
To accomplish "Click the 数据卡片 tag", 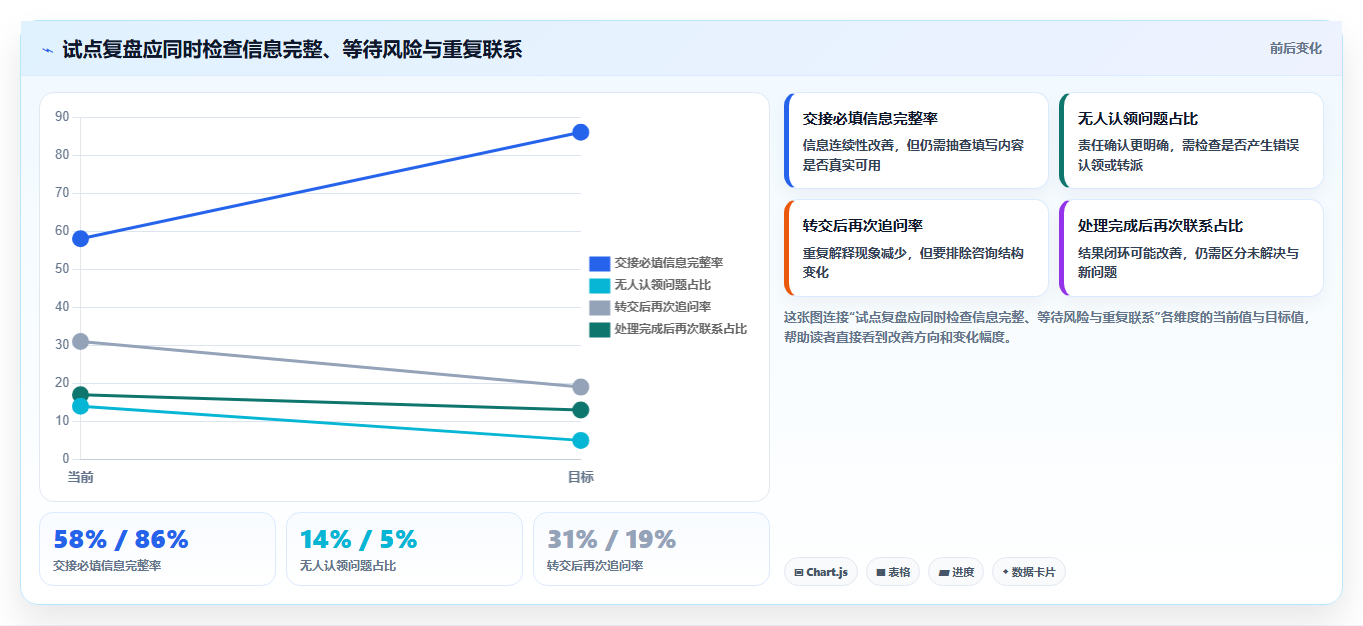I will click(x=1029, y=572).
